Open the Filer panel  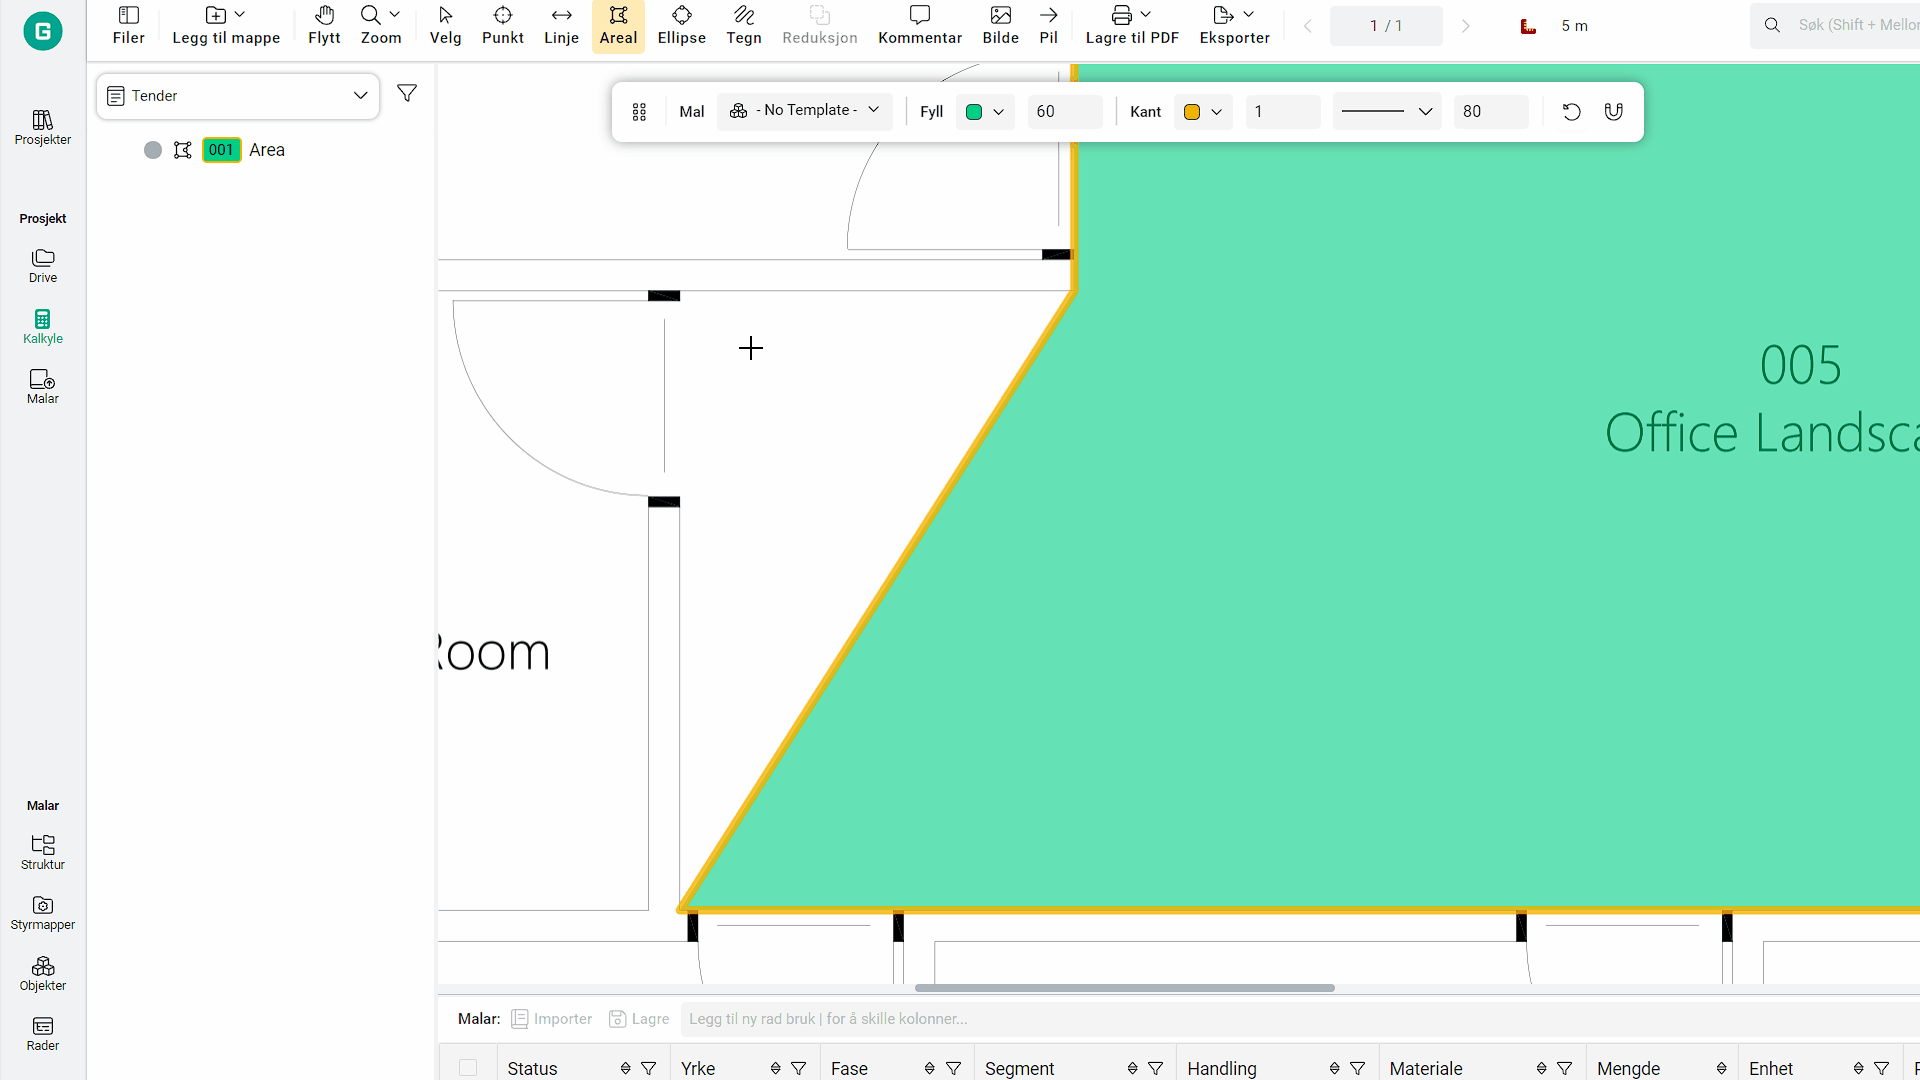[128, 26]
